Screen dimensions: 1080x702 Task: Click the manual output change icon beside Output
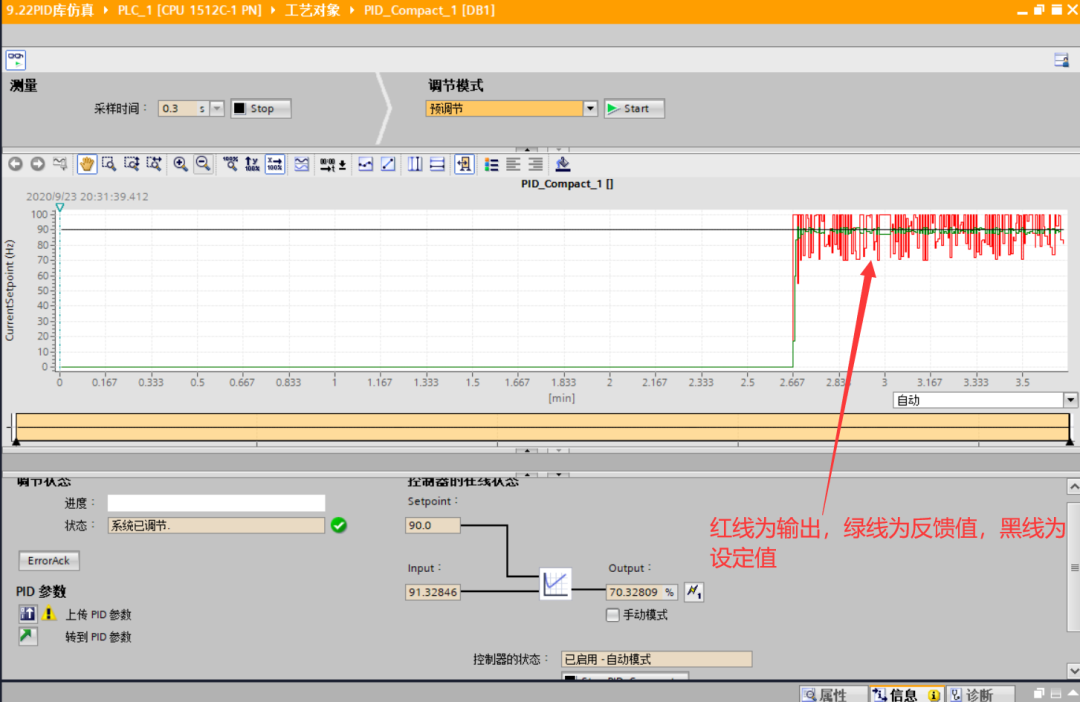(x=694, y=592)
